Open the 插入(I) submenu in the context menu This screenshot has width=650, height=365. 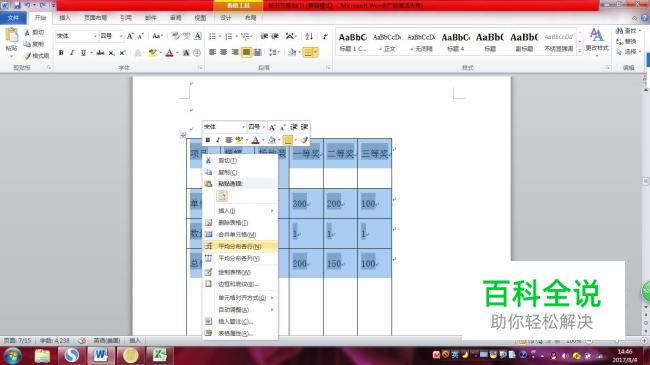tap(240, 211)
